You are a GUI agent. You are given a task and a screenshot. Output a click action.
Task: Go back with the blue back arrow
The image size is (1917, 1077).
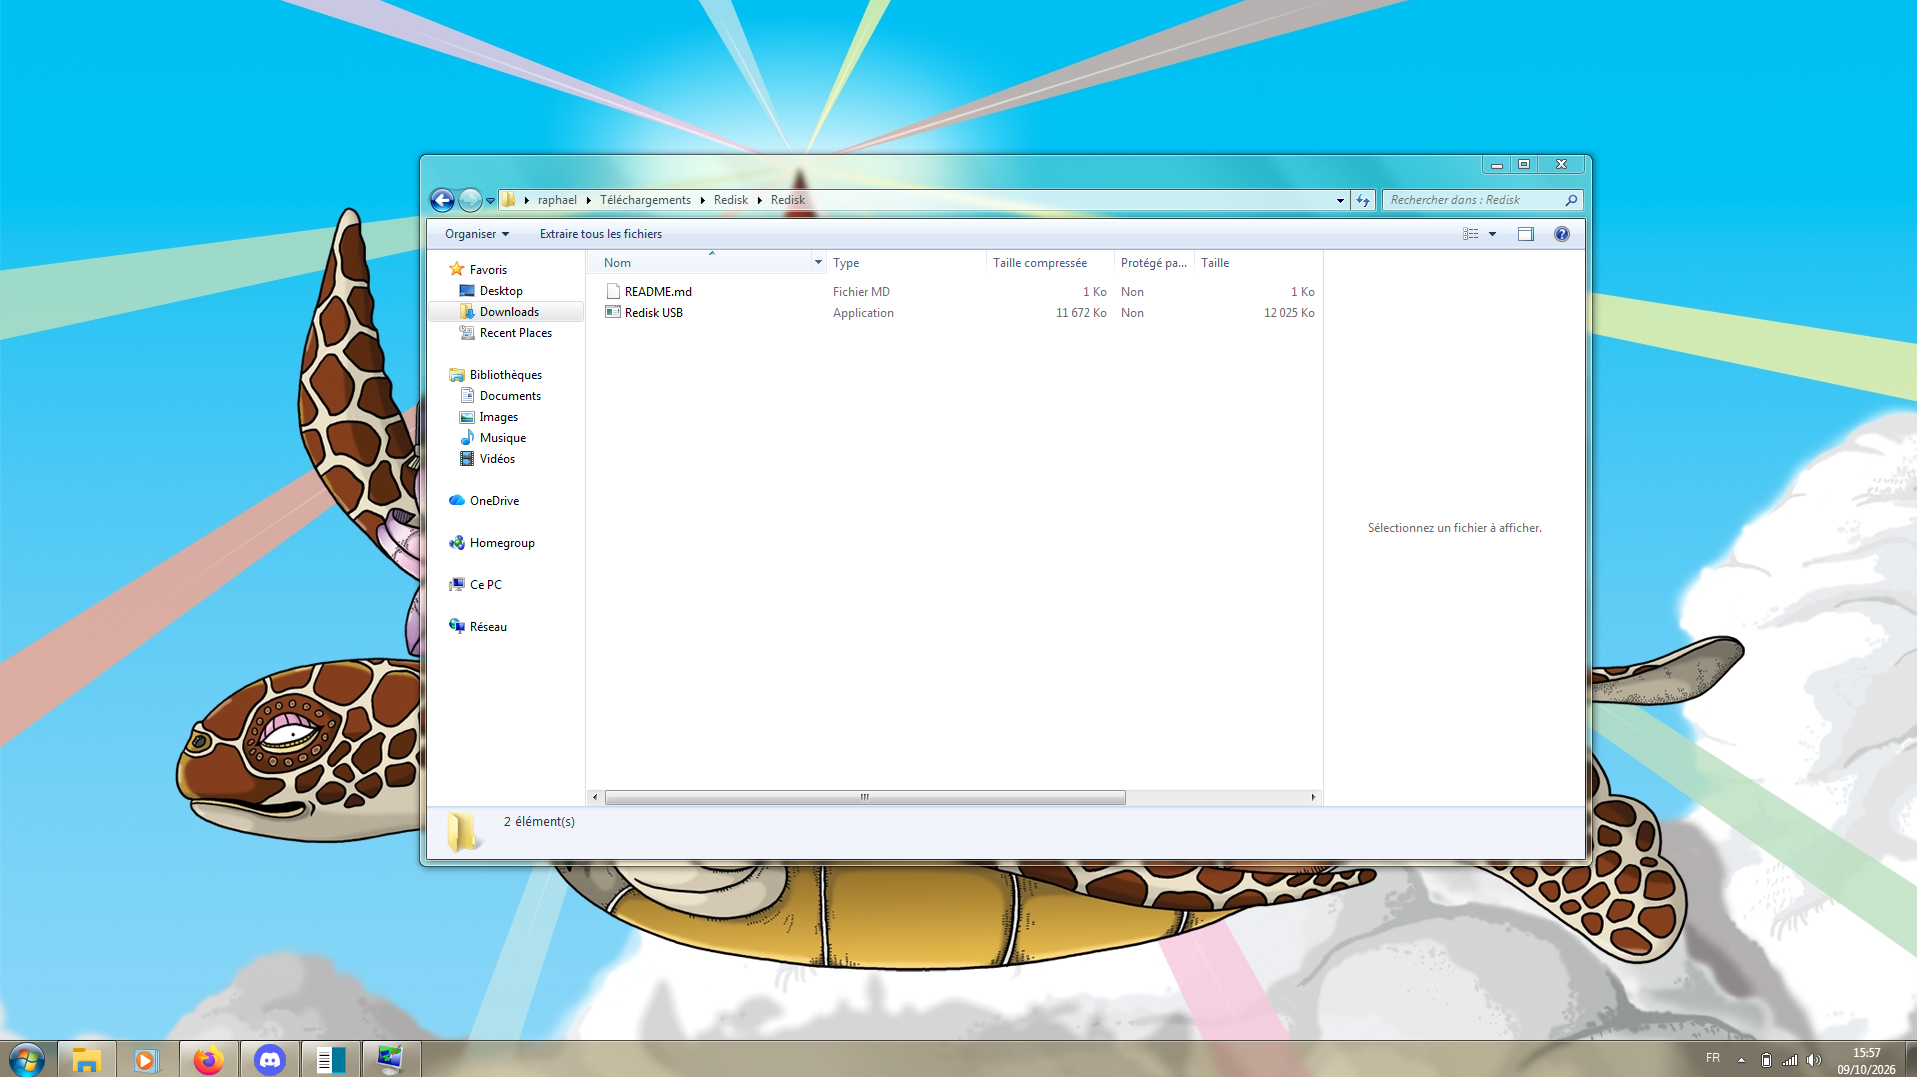point(442,200)
